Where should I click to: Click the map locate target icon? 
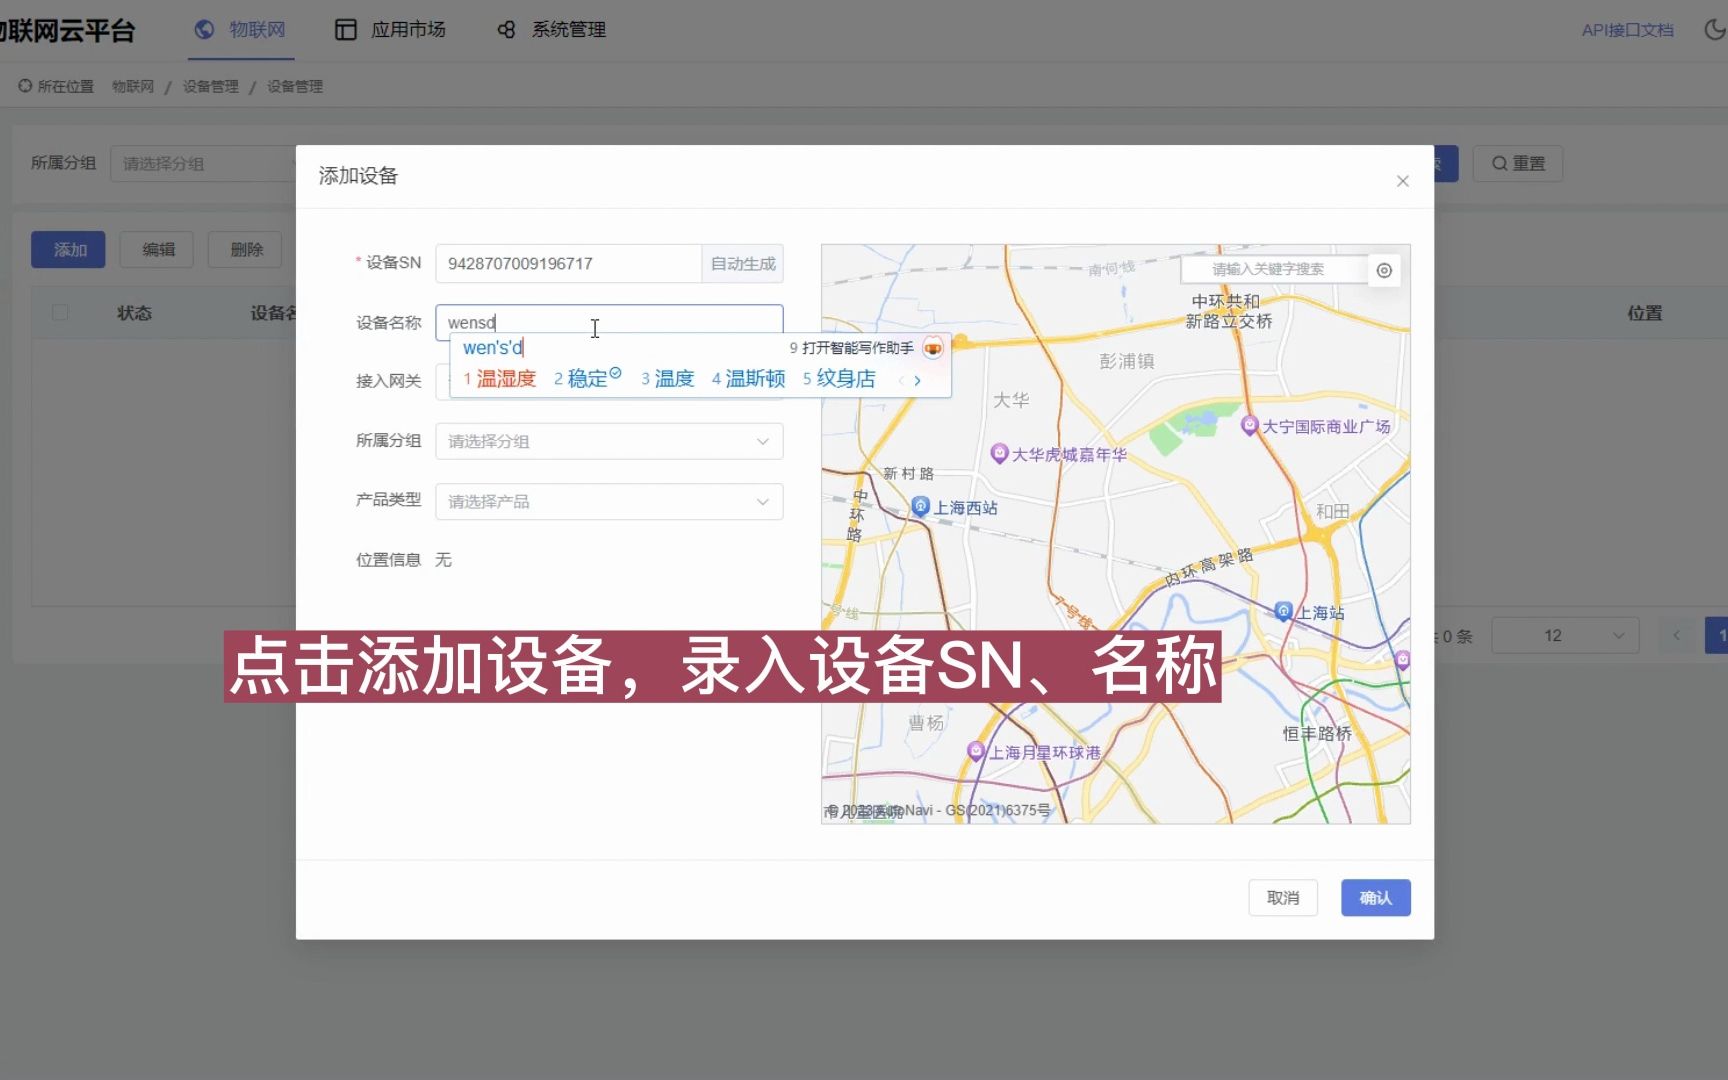1384,270
